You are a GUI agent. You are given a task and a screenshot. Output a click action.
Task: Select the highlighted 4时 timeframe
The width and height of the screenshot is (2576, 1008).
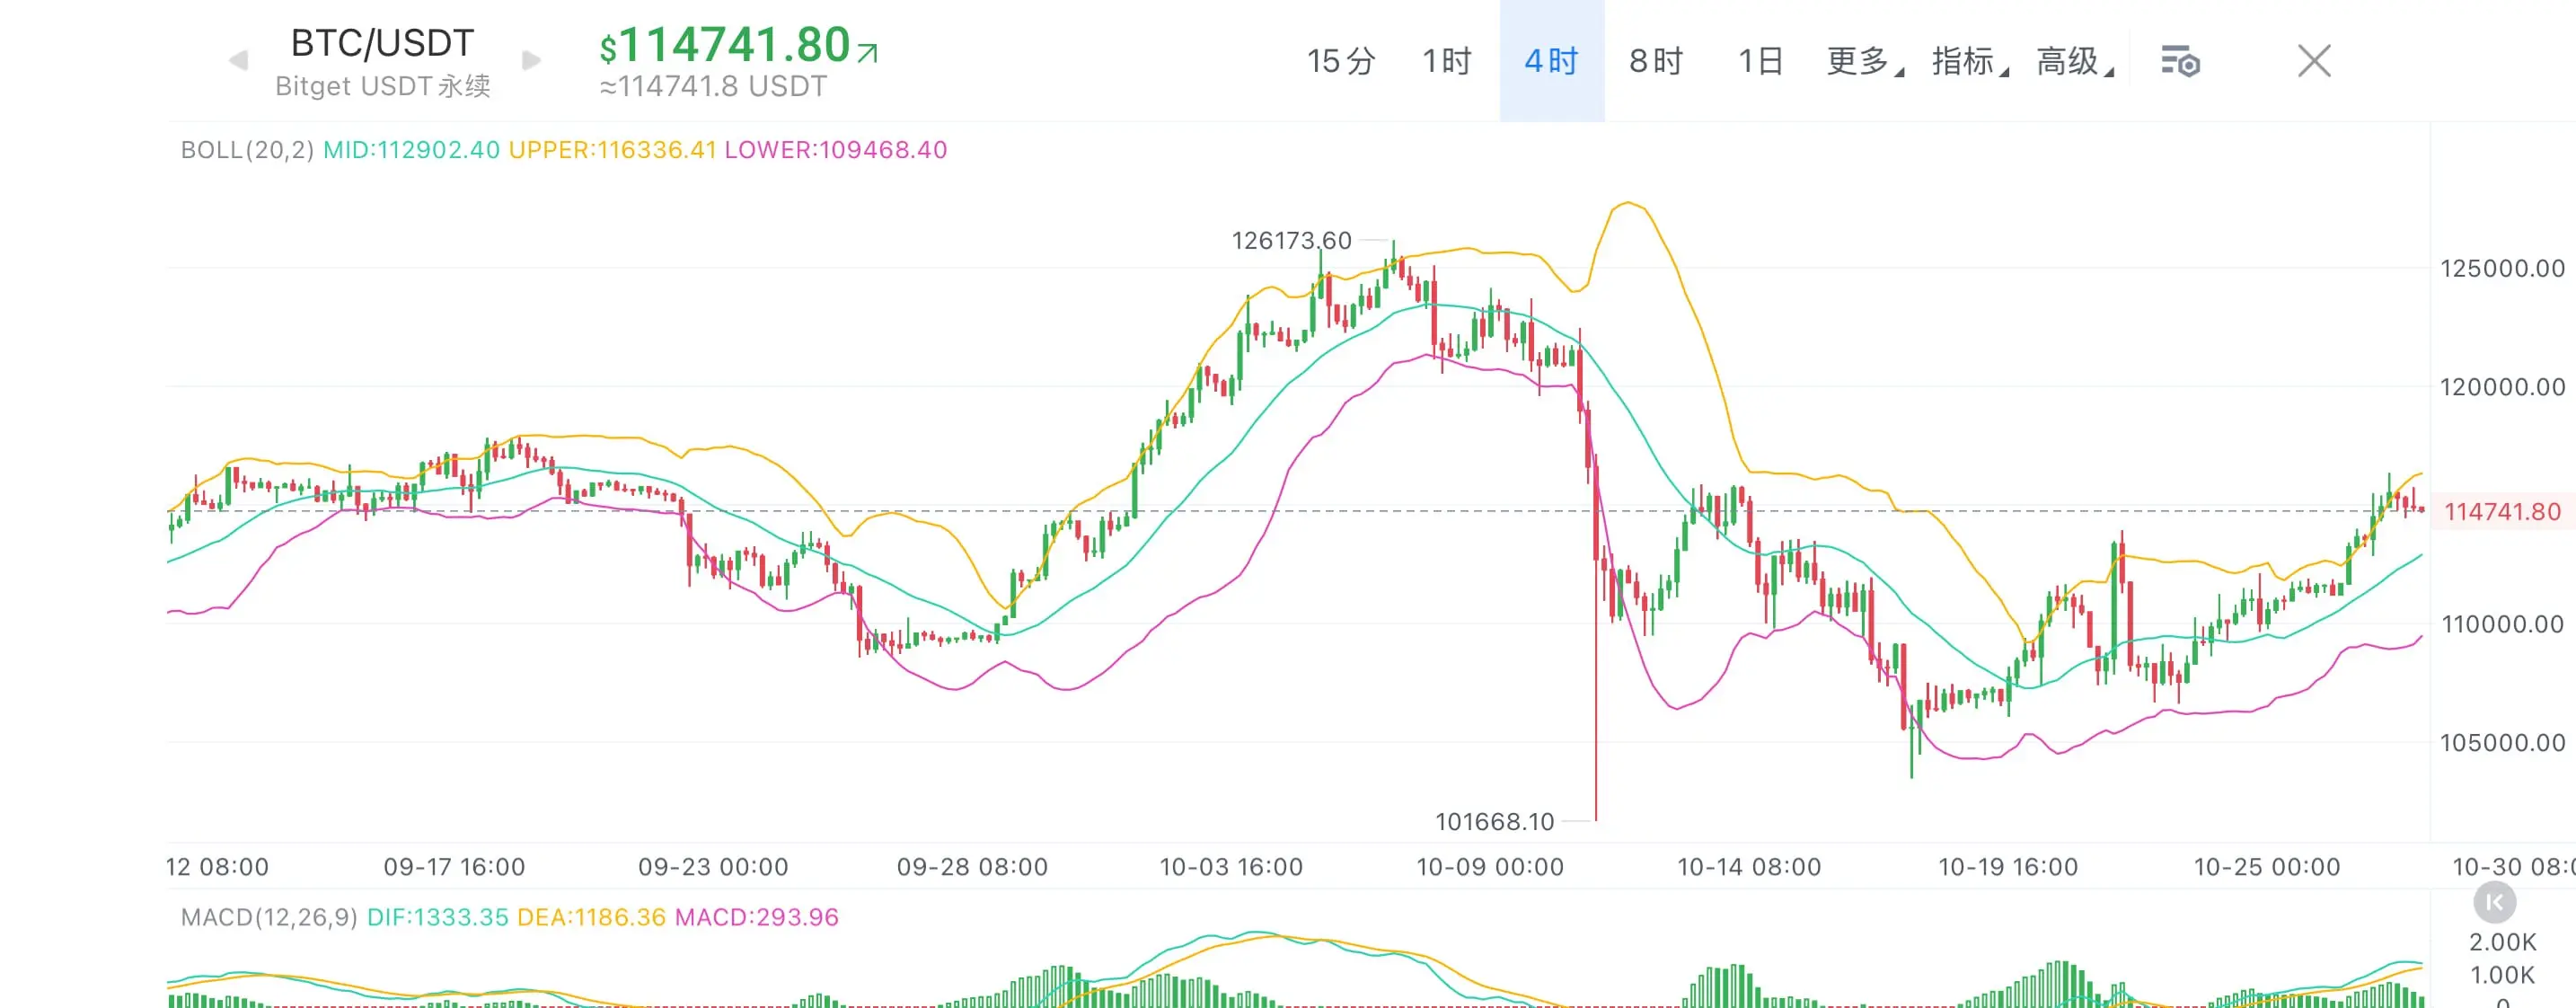tap(1551, 62)
